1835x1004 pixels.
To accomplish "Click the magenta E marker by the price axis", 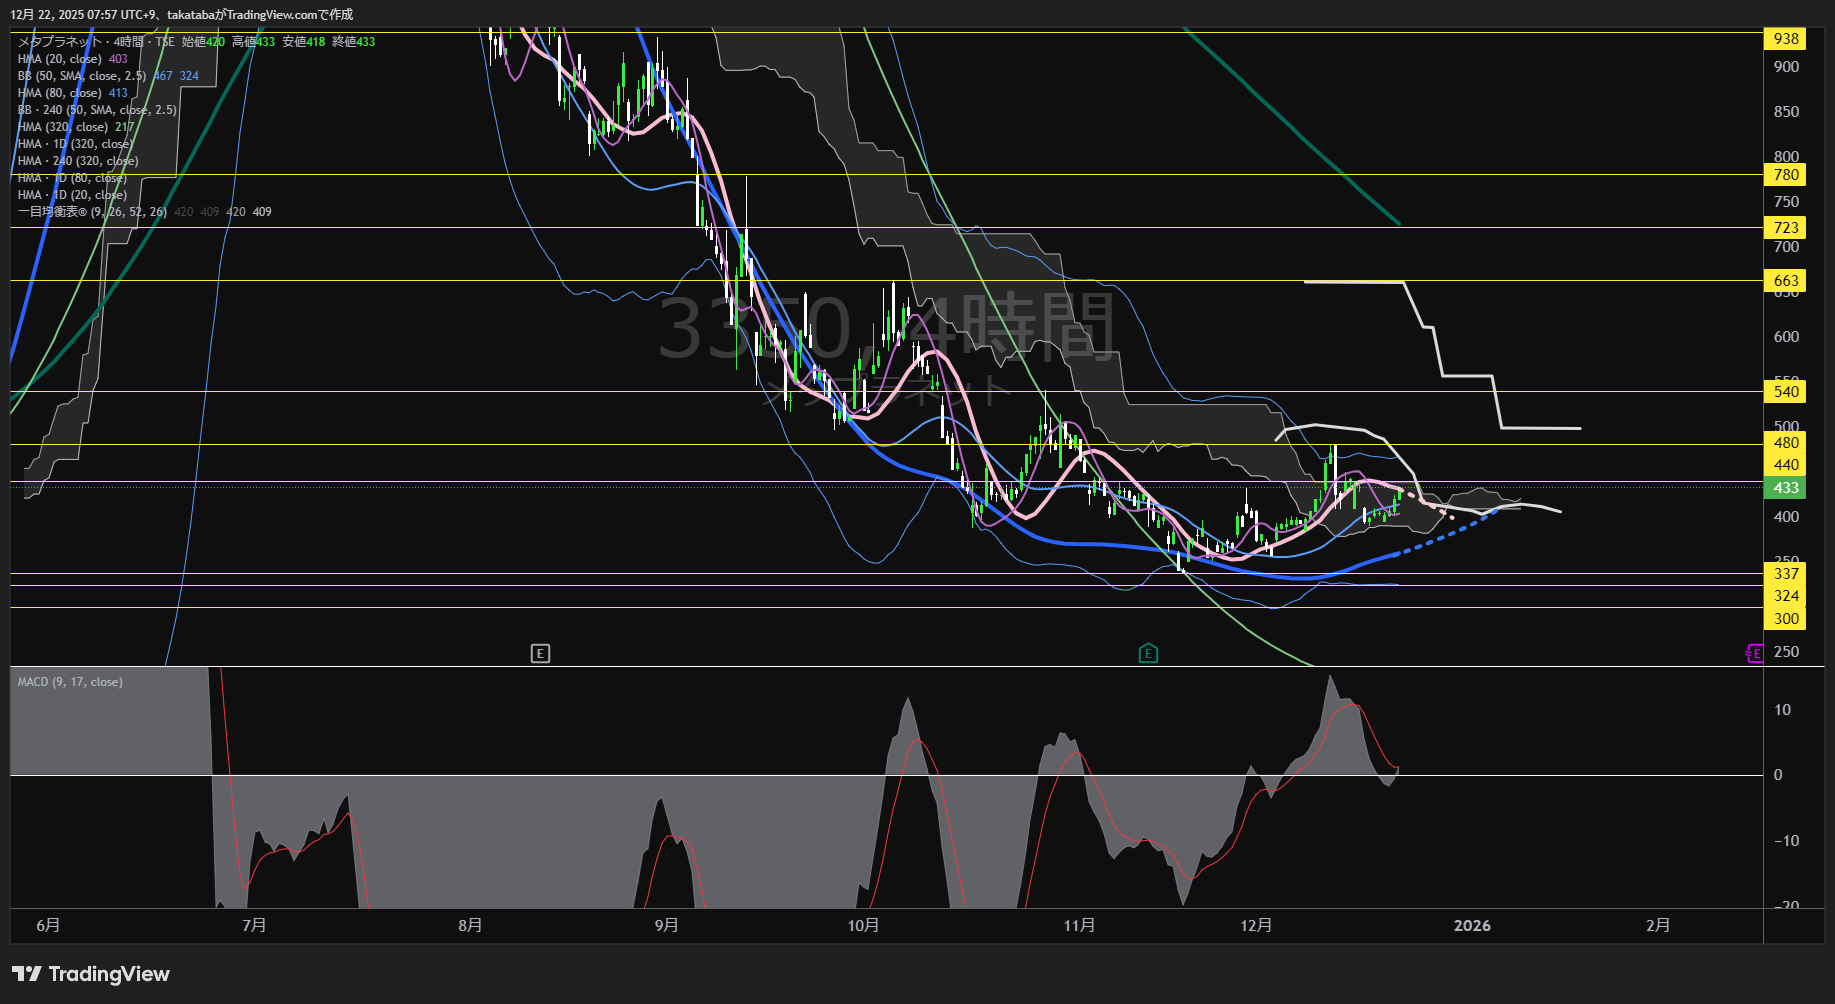I will click(1754, 654).
